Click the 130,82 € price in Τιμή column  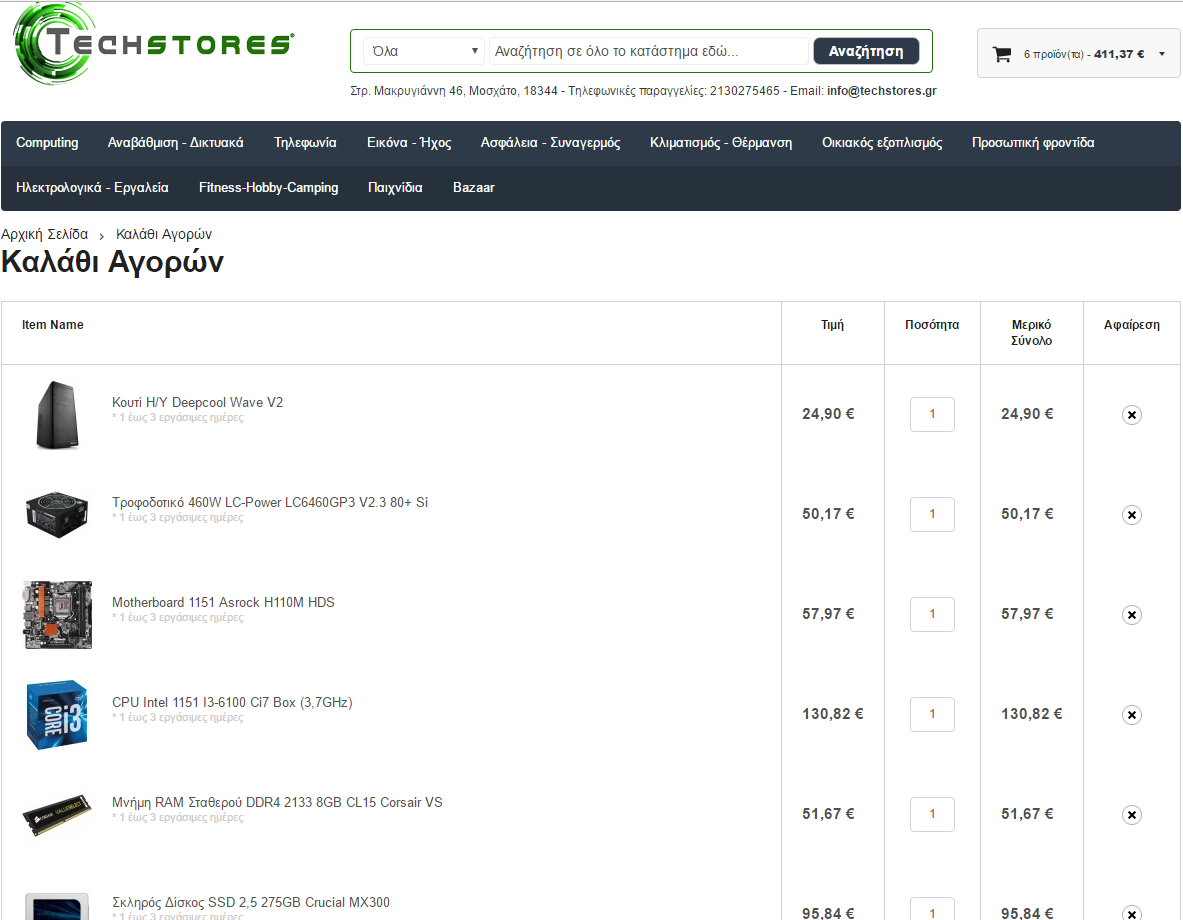[832, 714]
